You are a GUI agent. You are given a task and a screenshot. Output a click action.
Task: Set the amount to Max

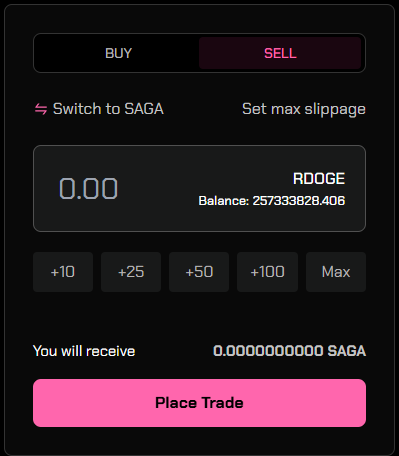[336, 272]
